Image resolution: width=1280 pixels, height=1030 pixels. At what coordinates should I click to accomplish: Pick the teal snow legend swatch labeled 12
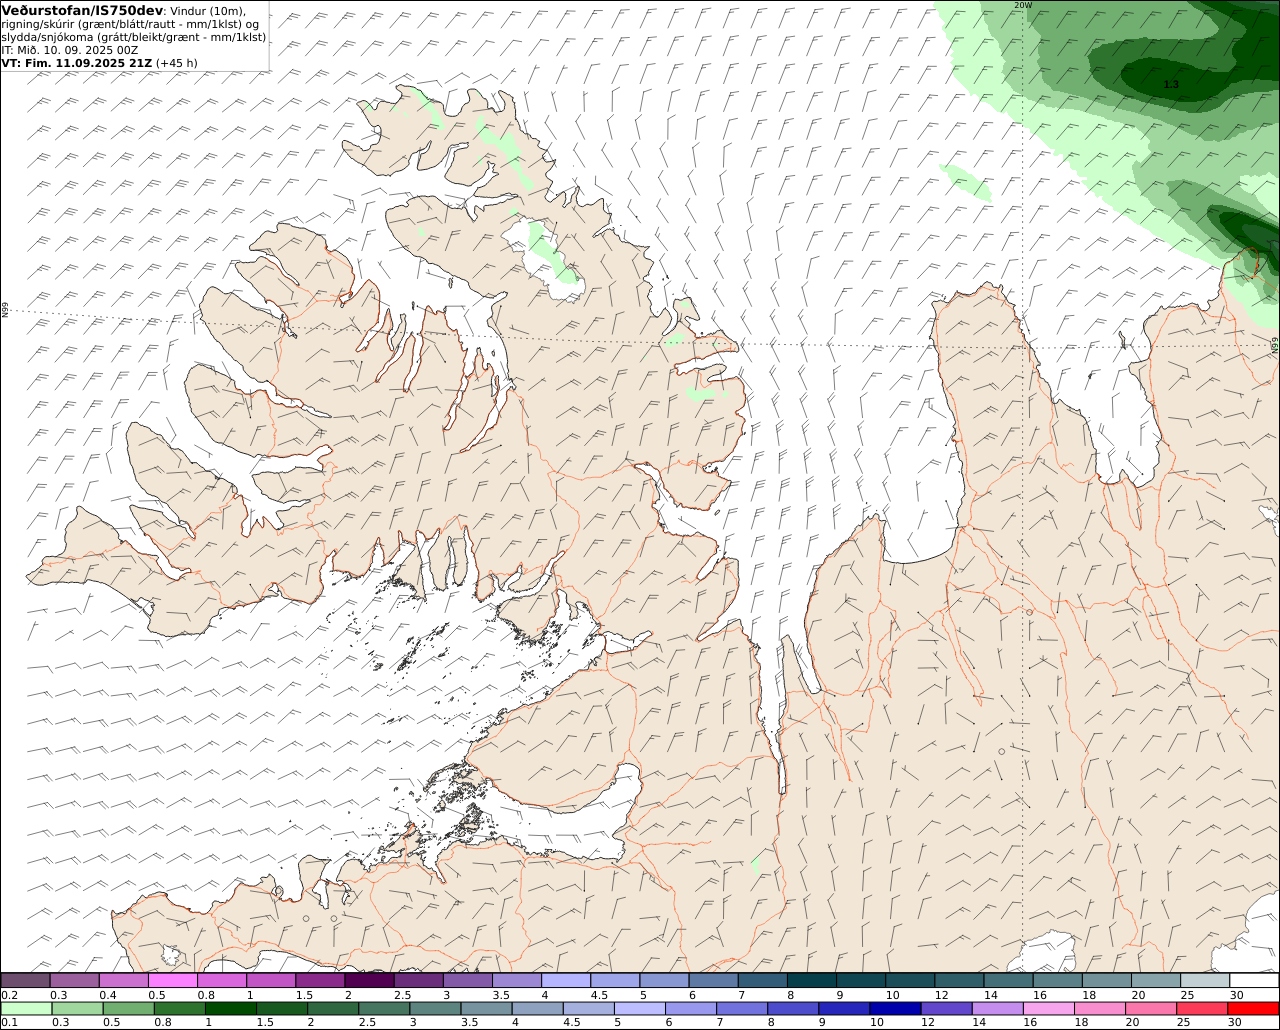point(960,980)
